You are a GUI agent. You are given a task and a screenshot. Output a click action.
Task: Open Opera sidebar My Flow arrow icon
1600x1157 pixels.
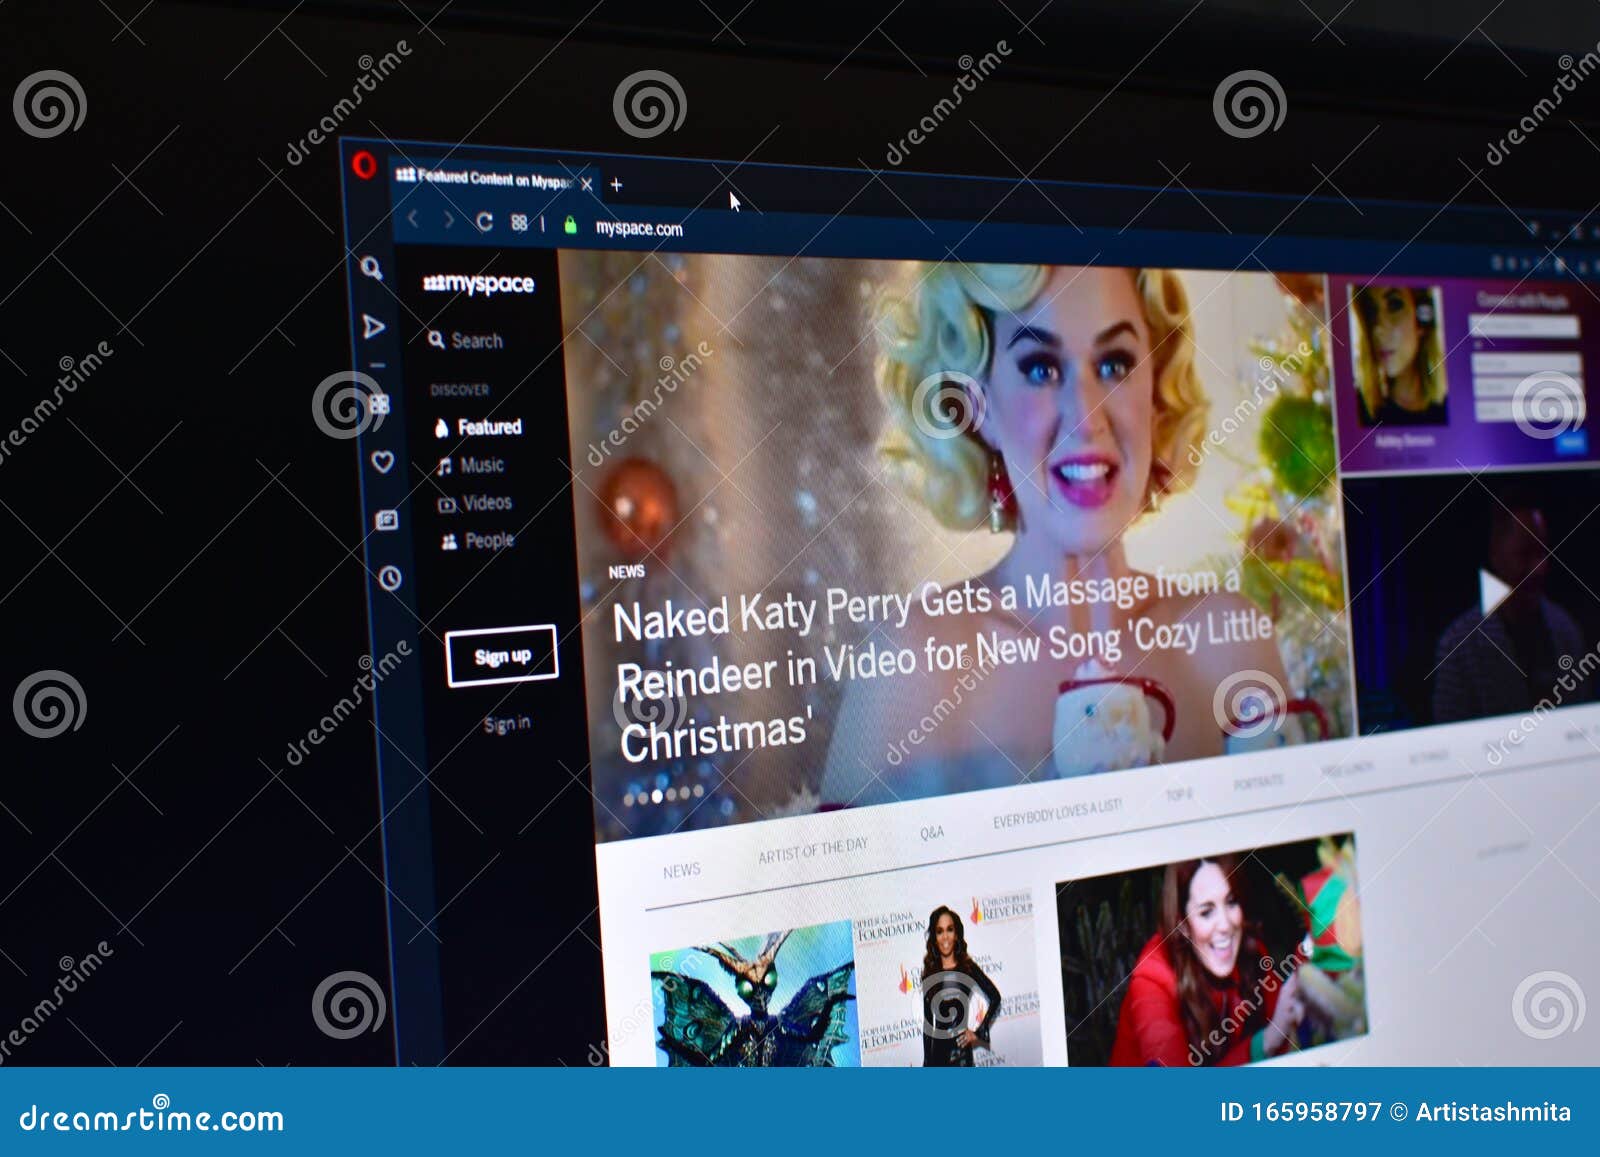click(x=373, y=327)
